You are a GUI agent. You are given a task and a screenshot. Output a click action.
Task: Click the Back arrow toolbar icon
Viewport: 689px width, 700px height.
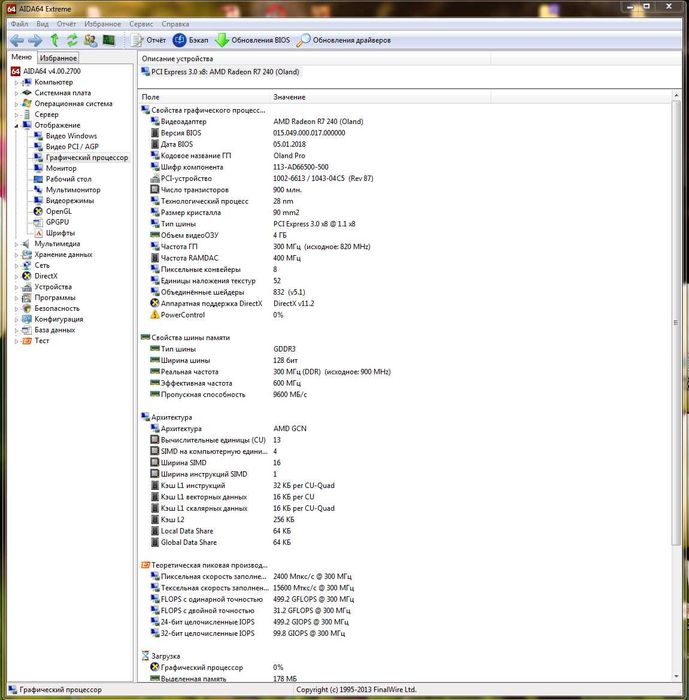point(17,41)
